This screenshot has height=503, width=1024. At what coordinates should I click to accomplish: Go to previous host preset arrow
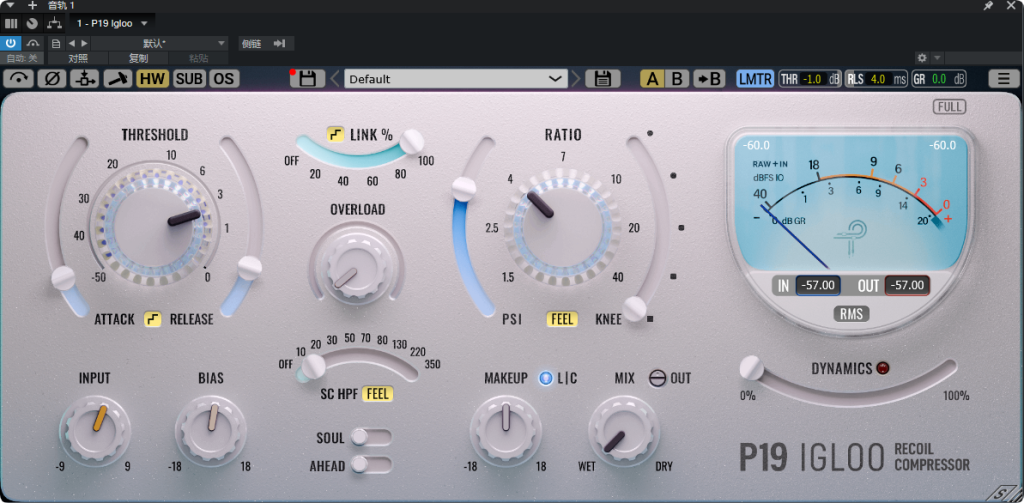(x=72, y=44)
